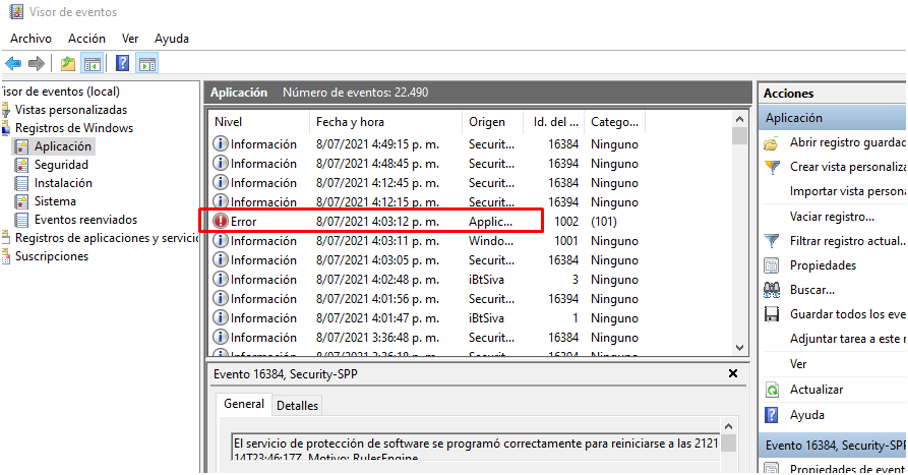Close the Evento 16384 preview pane
The width and height of the screenshot is (908, 475).
click(x=732, y=374)
